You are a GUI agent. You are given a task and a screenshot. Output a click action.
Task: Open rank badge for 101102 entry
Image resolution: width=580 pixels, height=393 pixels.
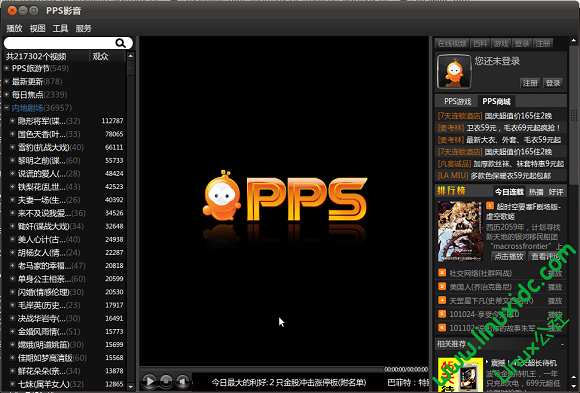click(x=442, y=328)
